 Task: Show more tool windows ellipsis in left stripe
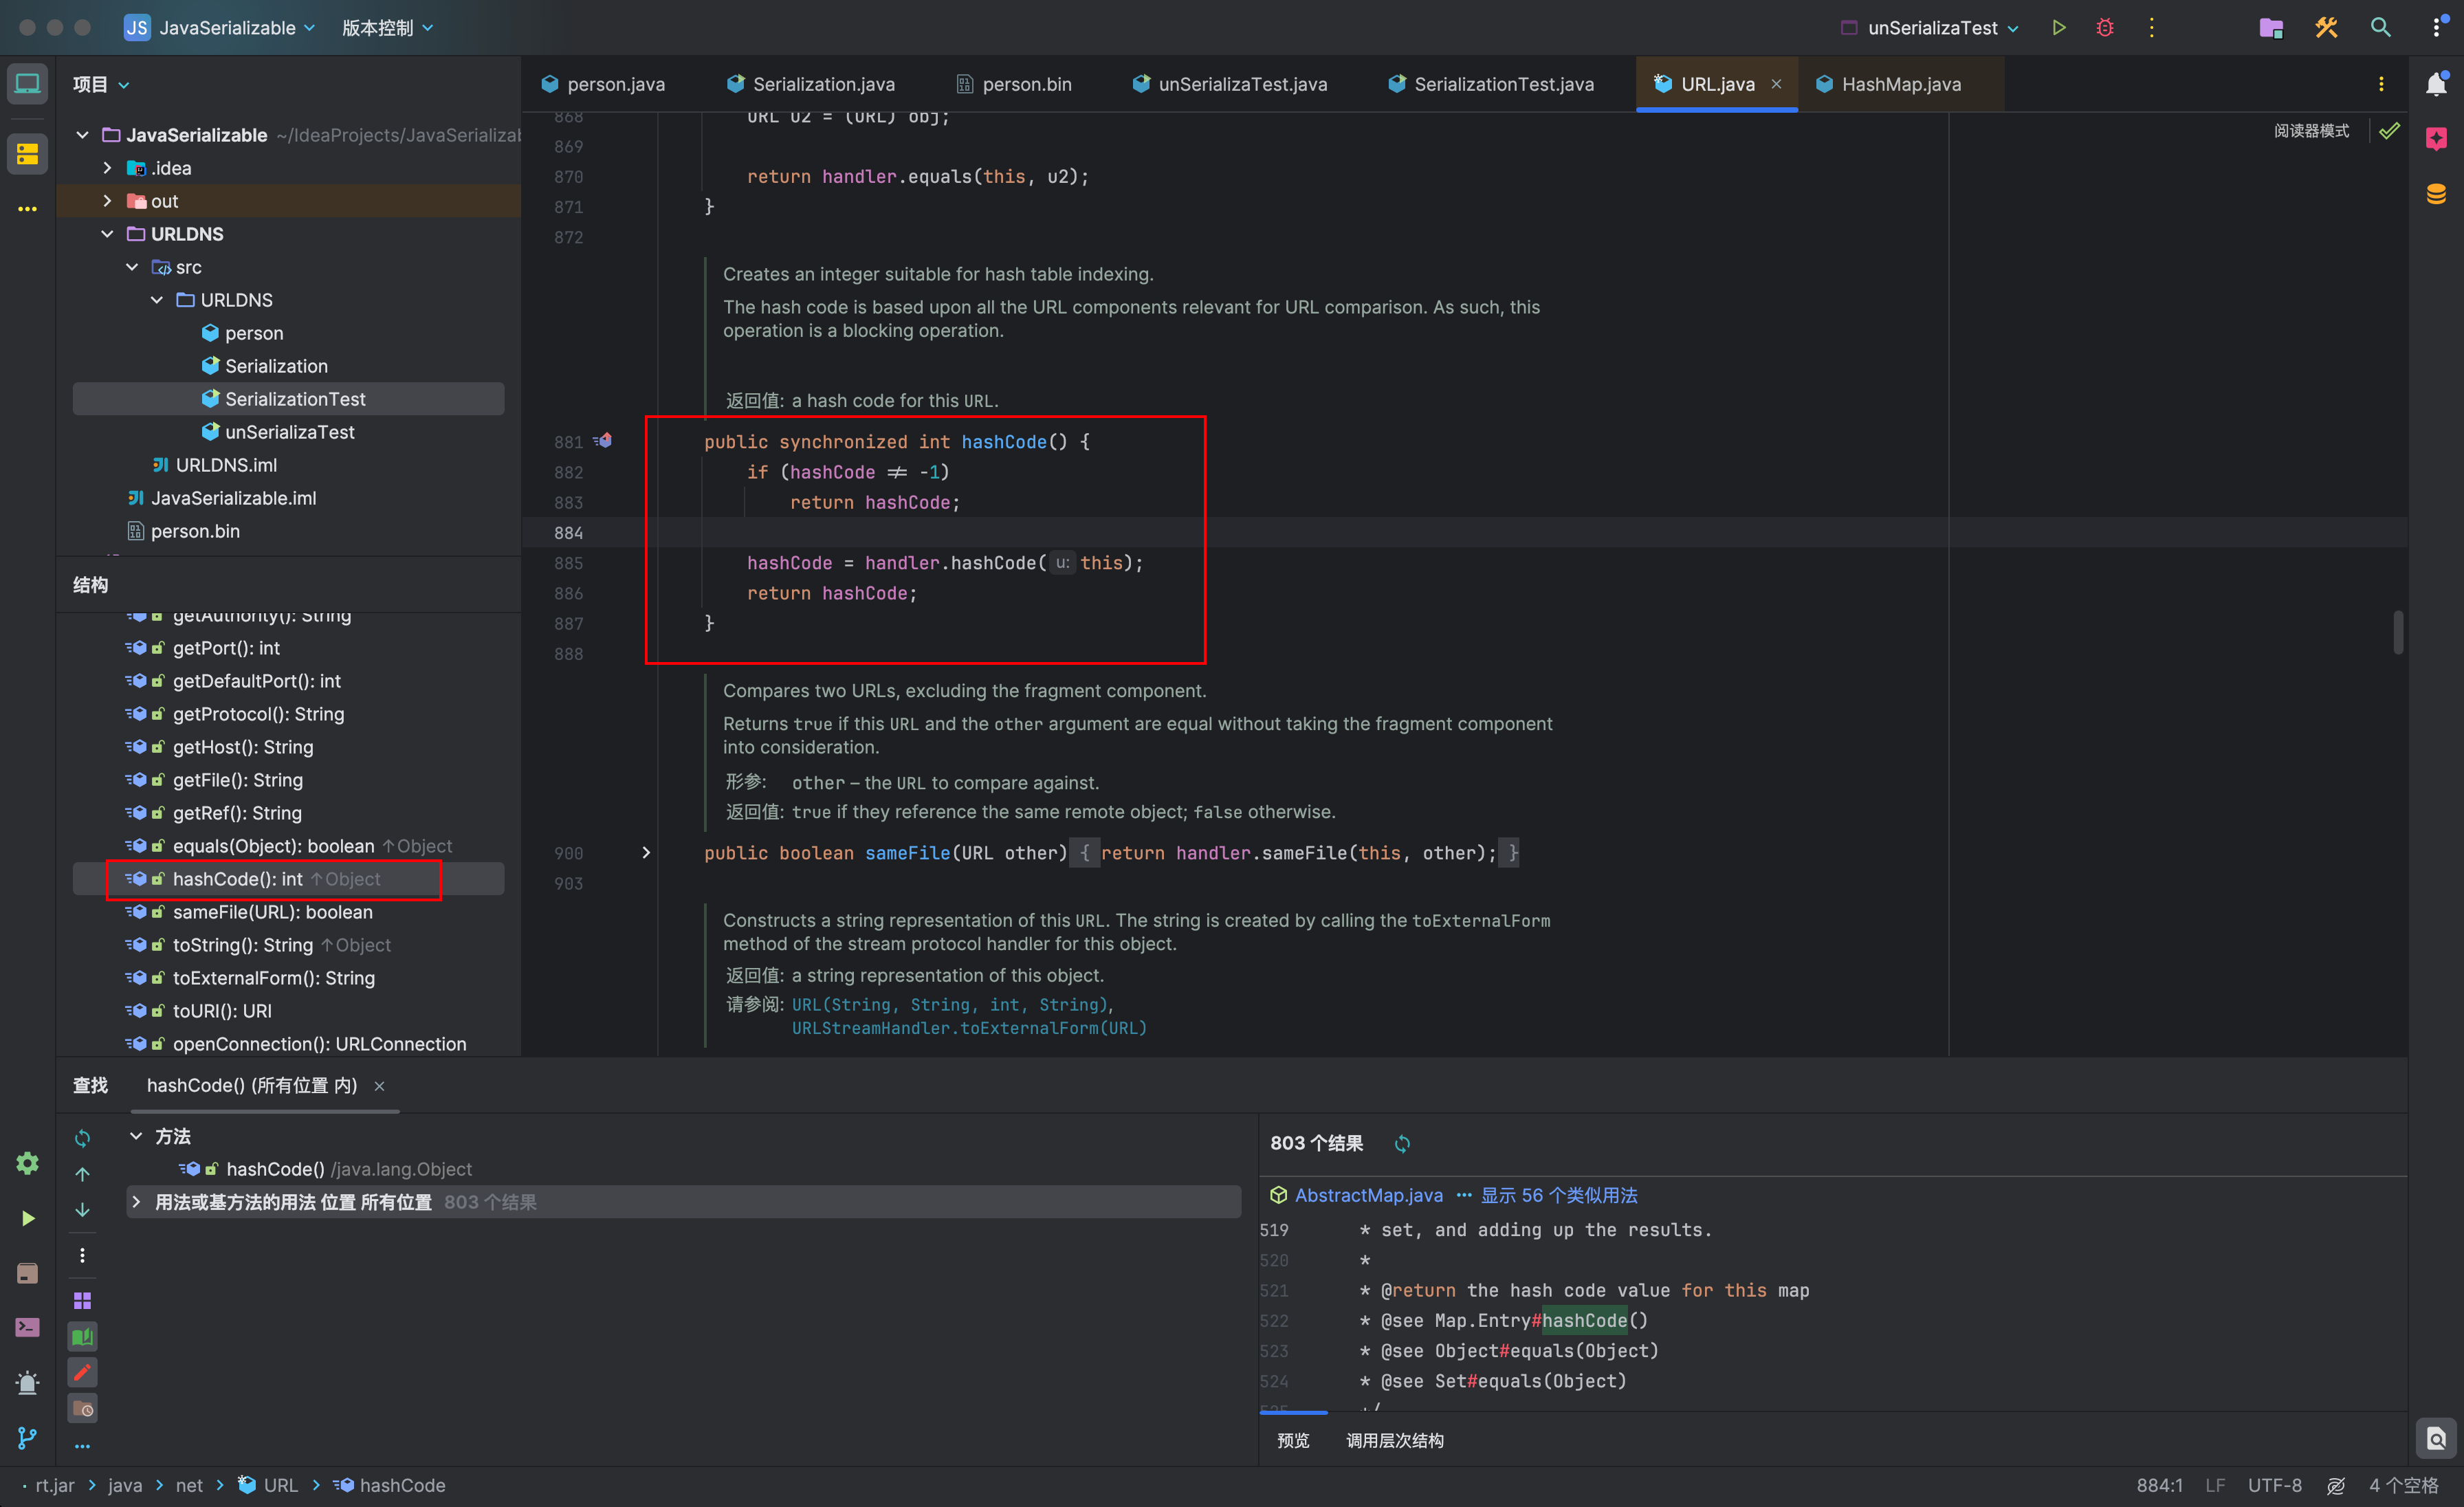click(27, 209)
